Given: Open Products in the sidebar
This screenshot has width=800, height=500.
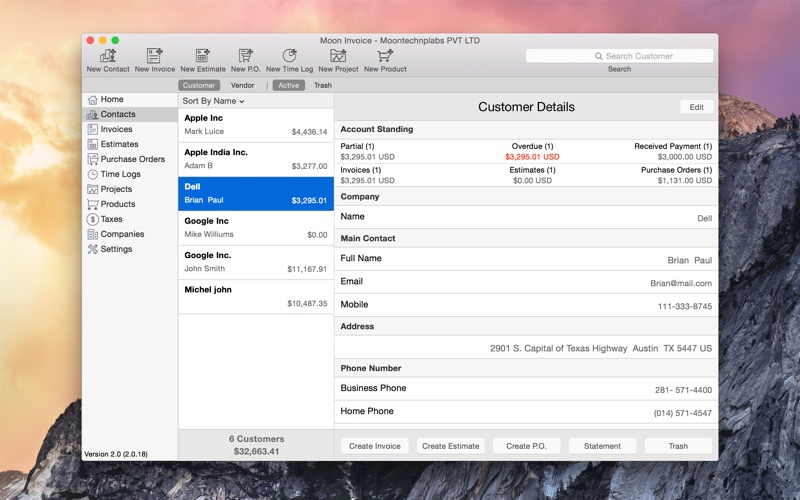Looking at the screenshot, I should (130, 204).
